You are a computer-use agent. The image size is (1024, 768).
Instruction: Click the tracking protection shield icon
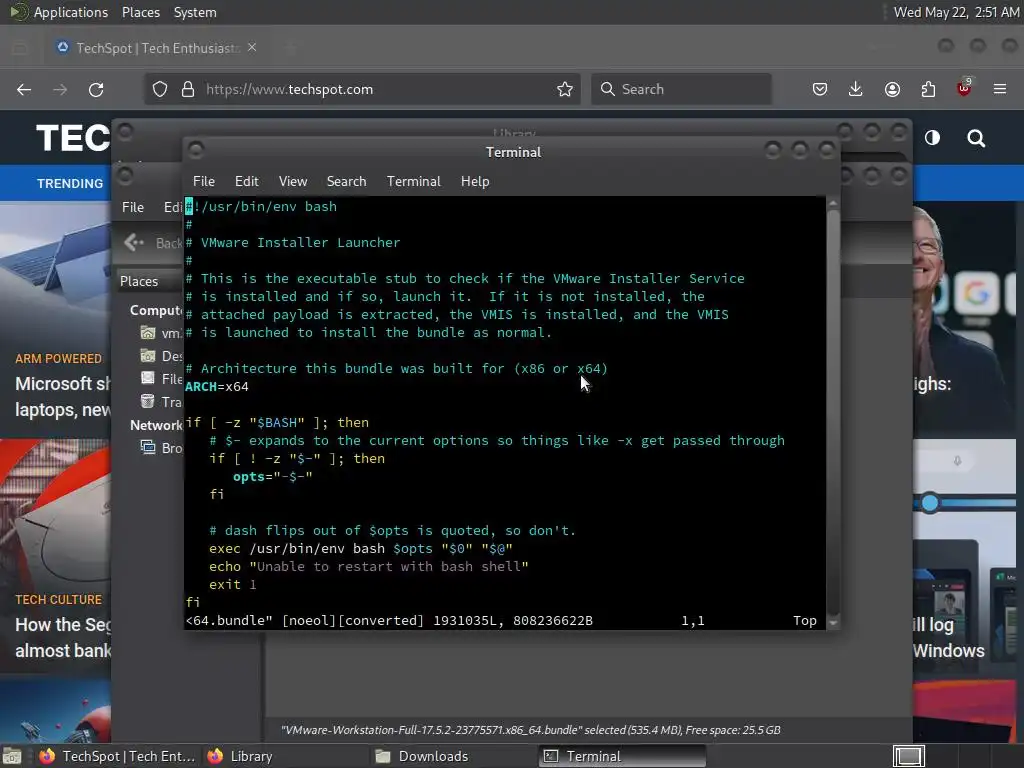[x=160, y=89]
